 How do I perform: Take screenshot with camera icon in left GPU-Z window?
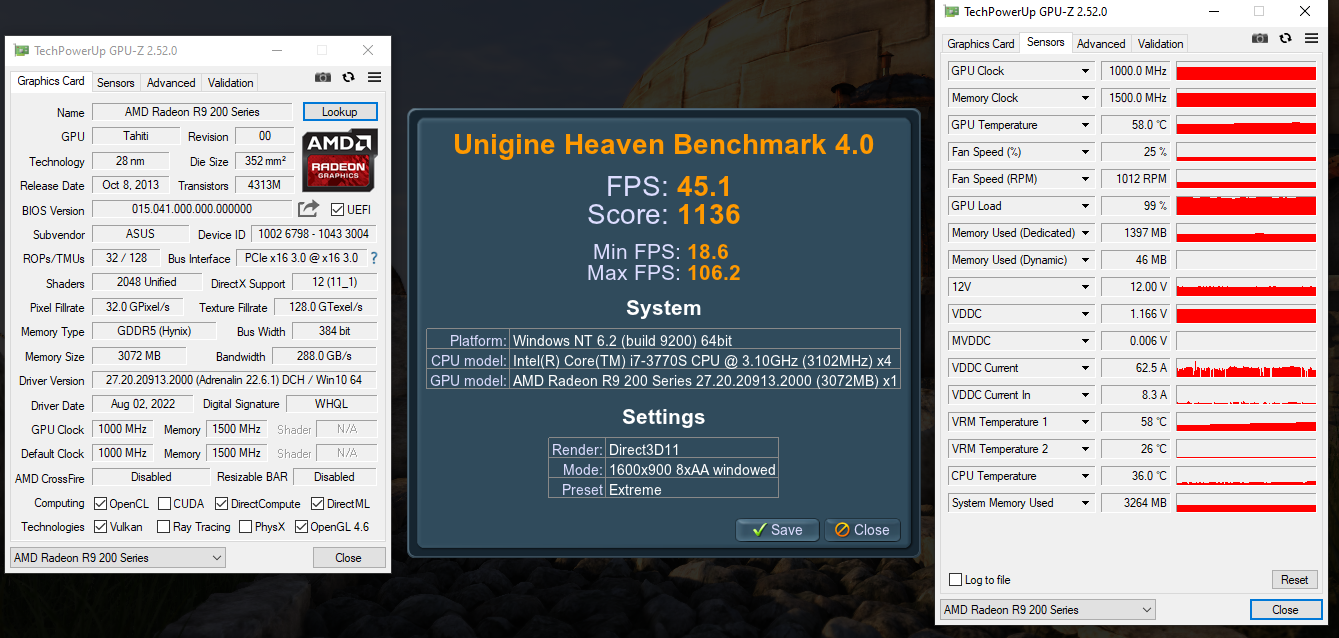tap(323, 77)
